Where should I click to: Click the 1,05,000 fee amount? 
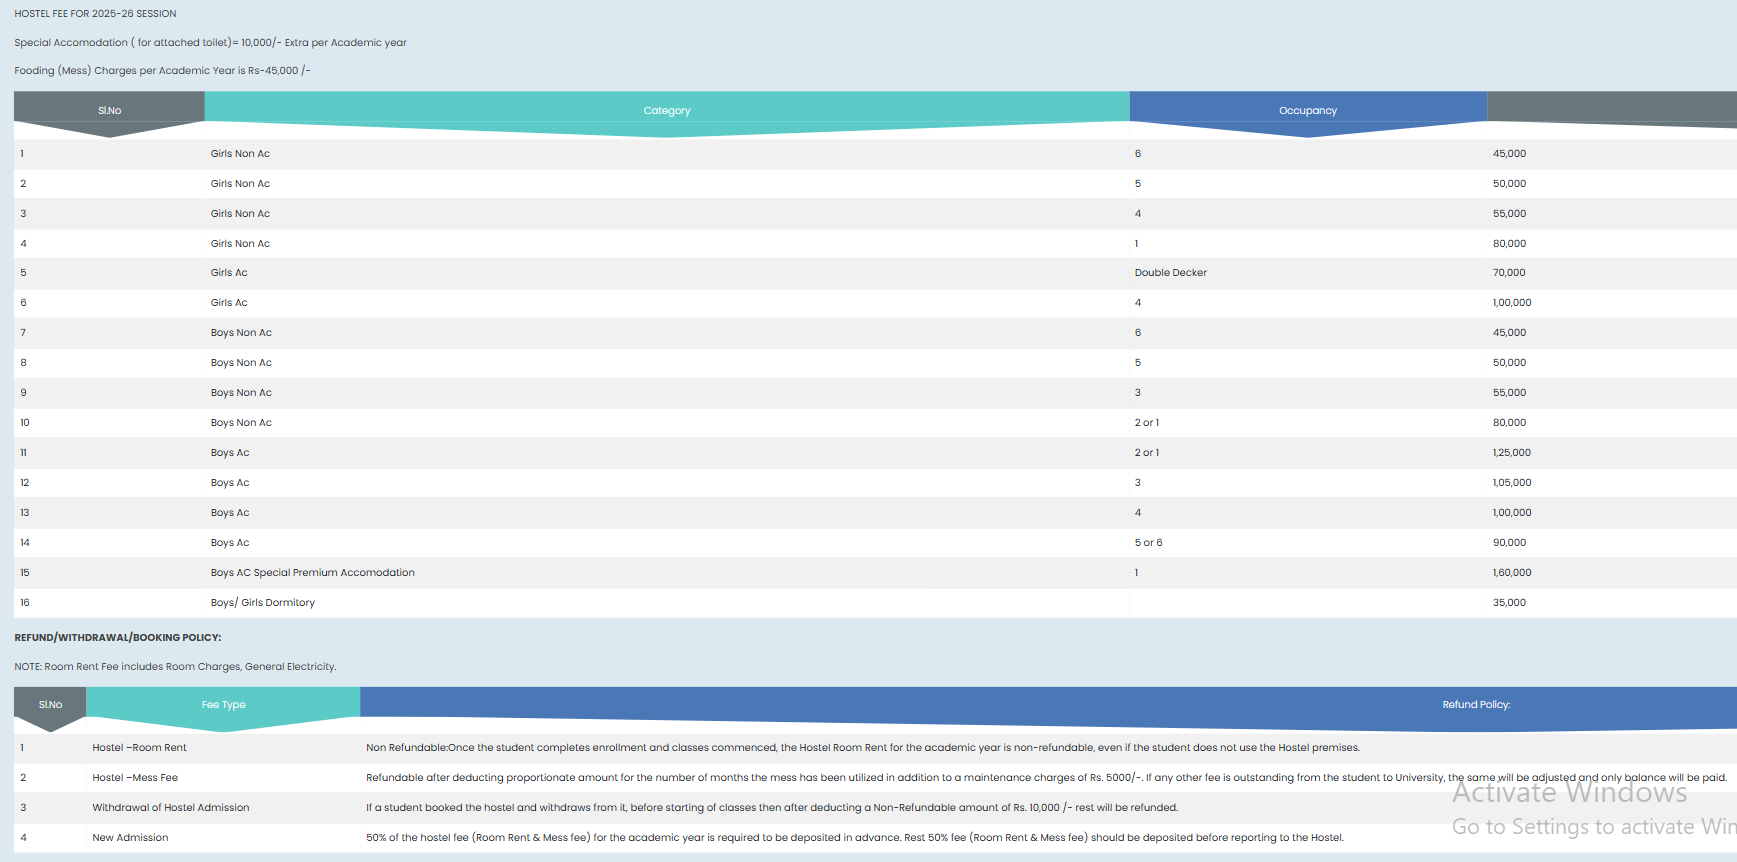coord(1511,483)
